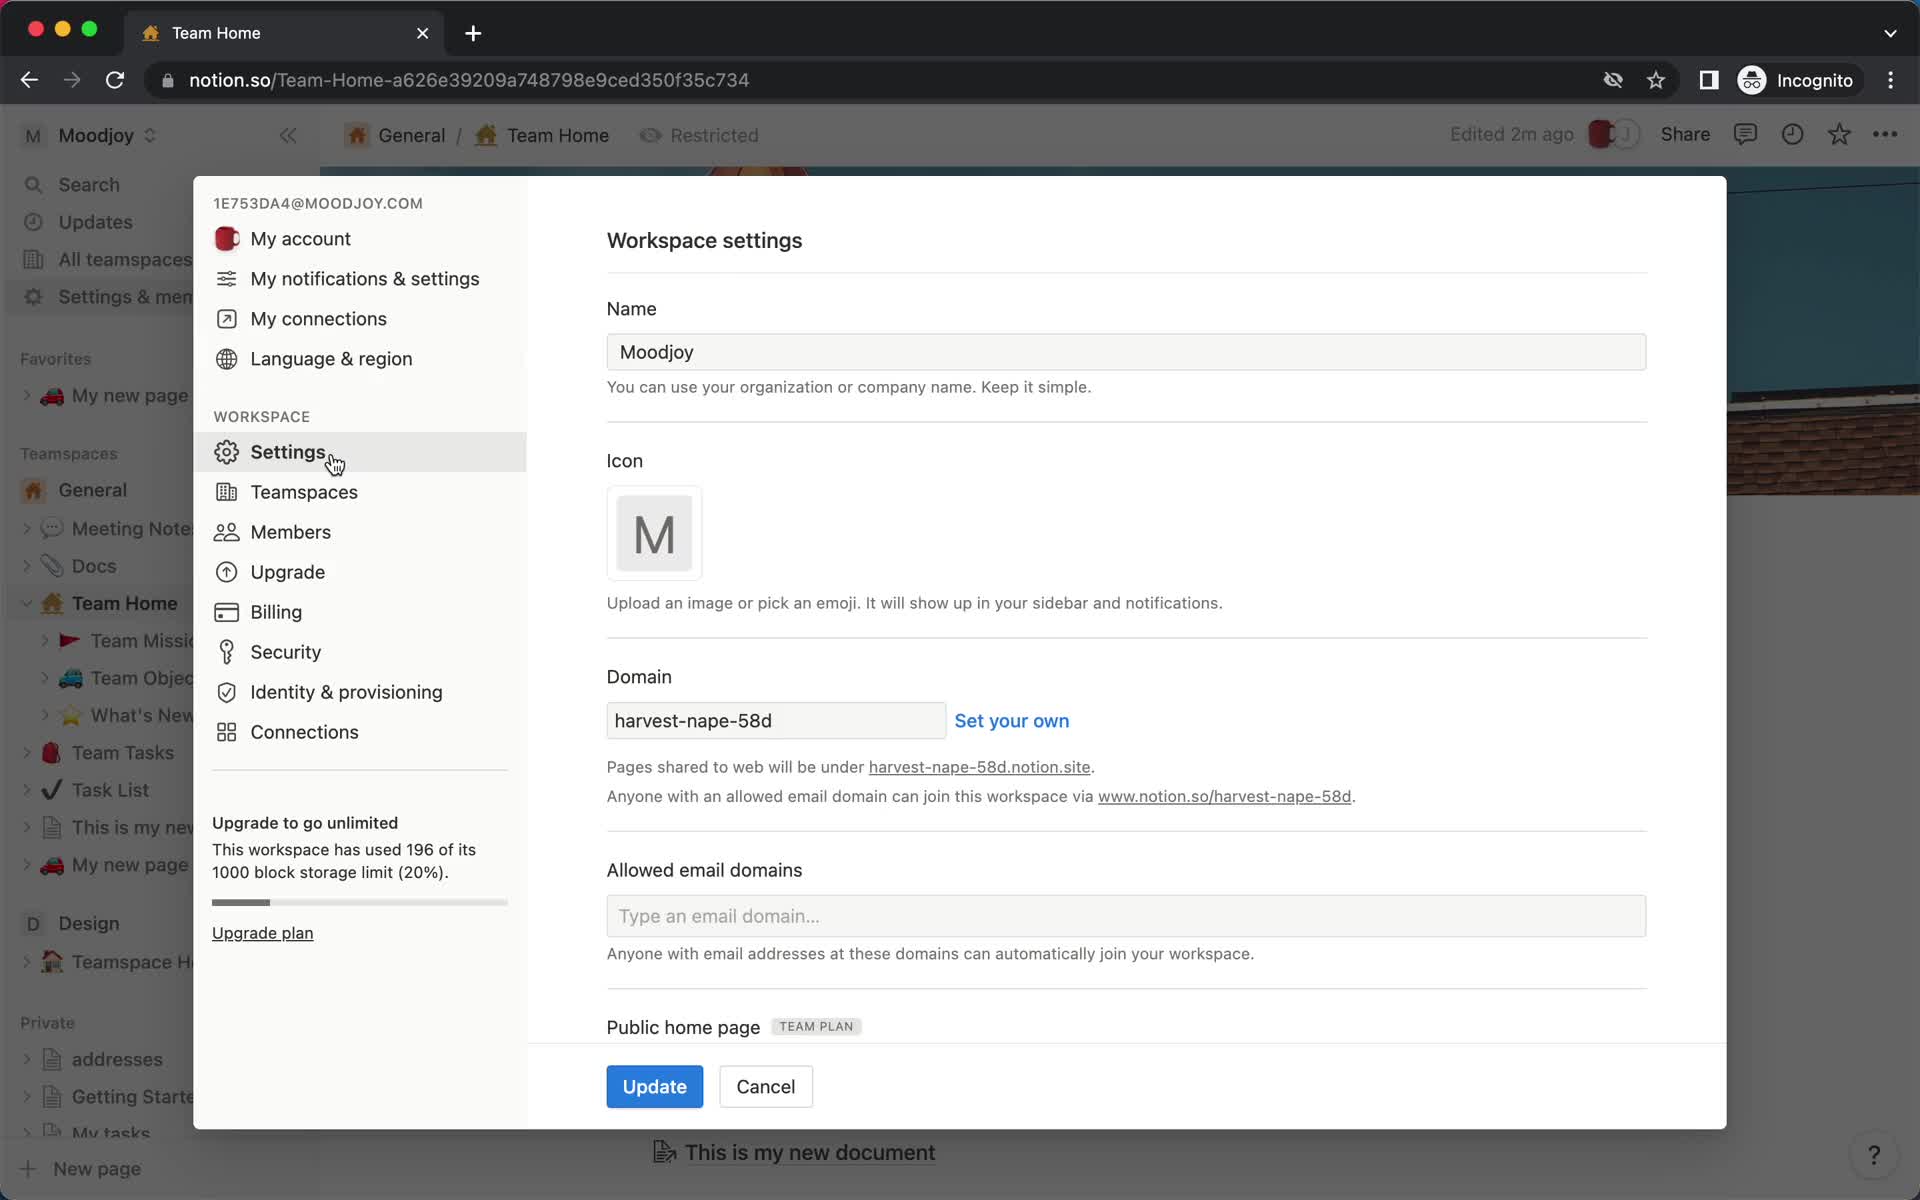This screenshot has width=1920, height=1200.
Task: Click Settings & members gear icon
Action: [33, 297]
